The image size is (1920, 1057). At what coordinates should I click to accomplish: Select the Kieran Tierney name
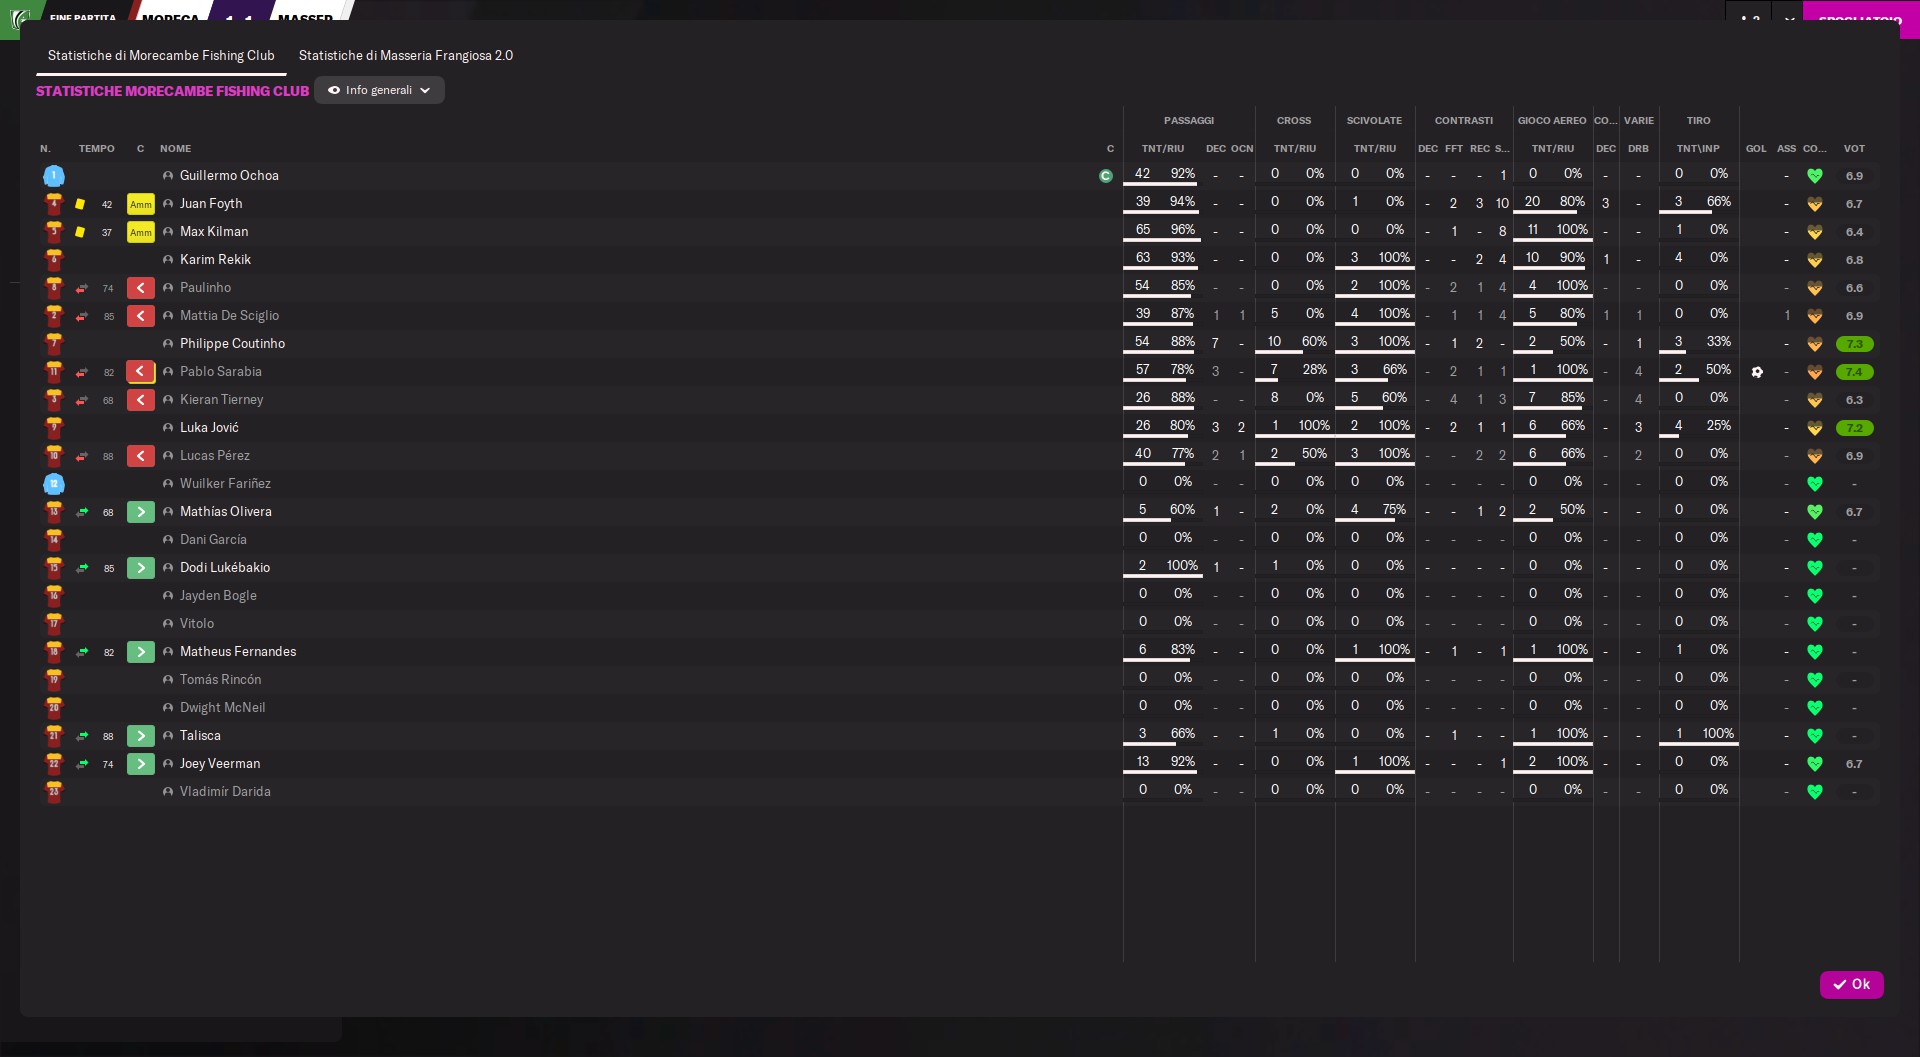pos(221,400)
